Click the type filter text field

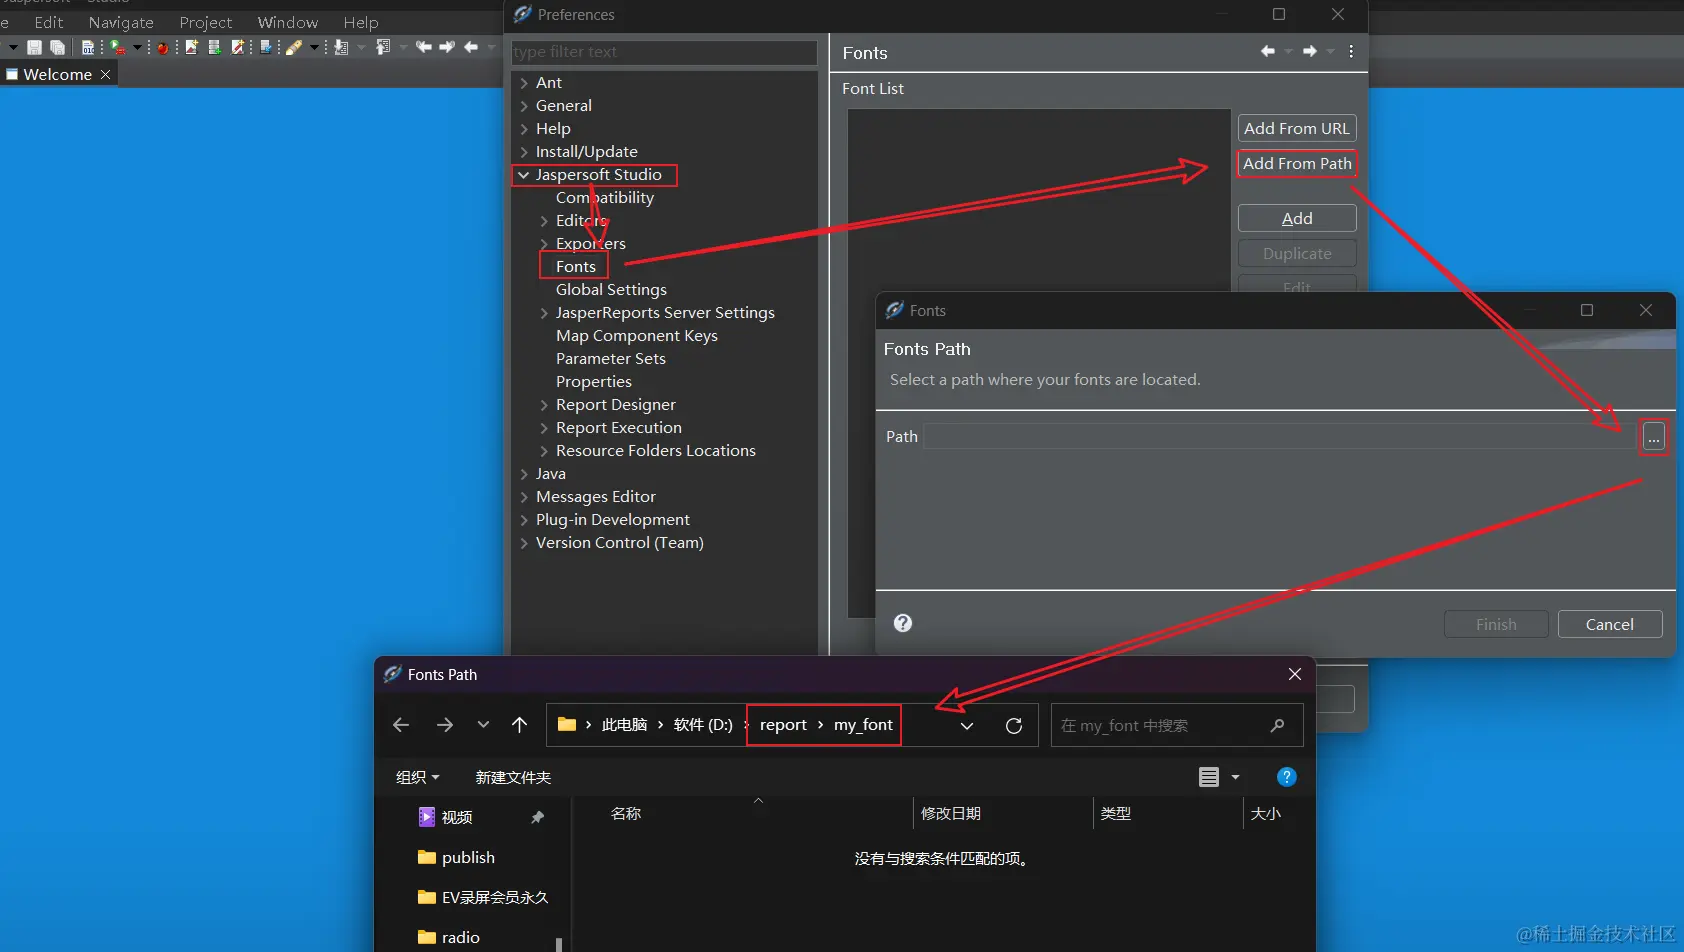(x=664, y=52)
